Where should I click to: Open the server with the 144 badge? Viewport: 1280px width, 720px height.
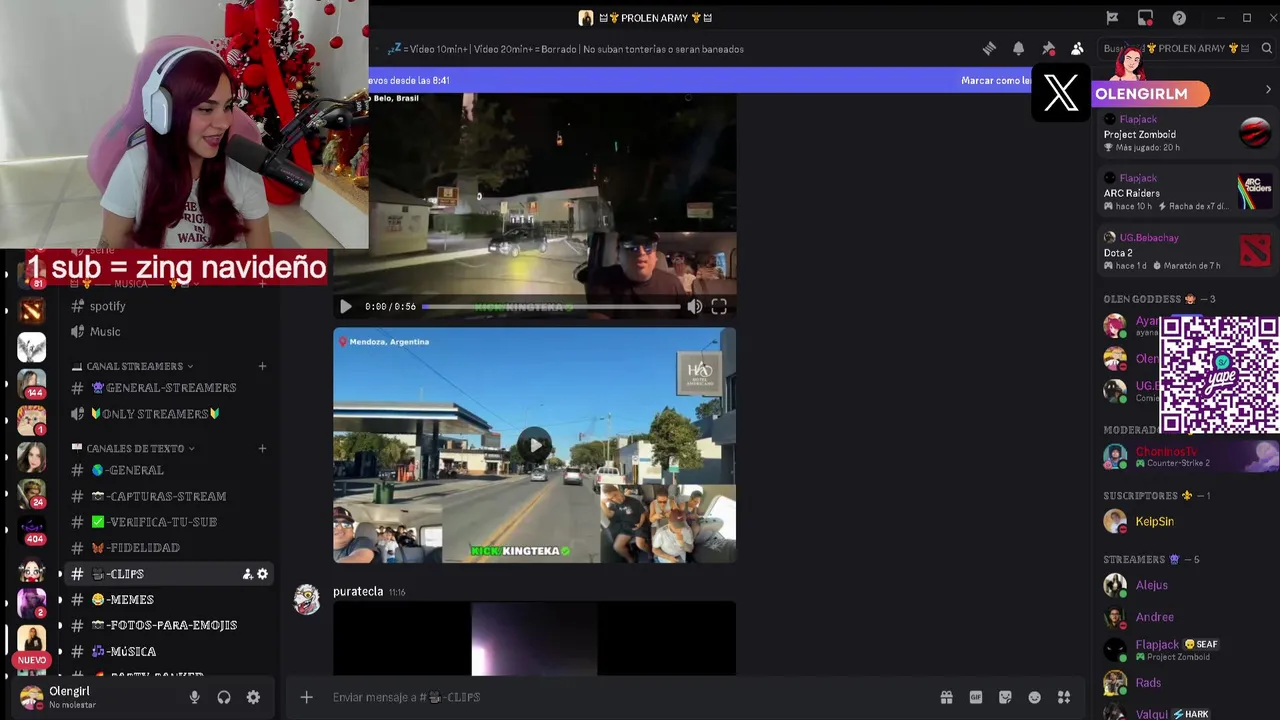[31, 383]
